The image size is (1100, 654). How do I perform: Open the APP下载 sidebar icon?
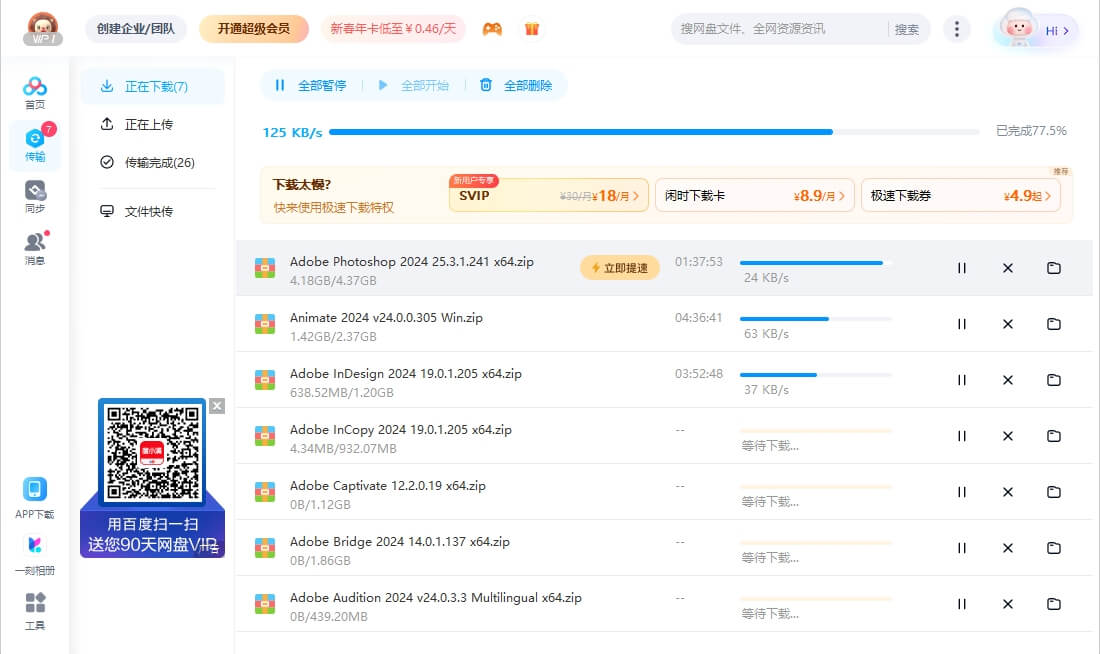[34, 498]
